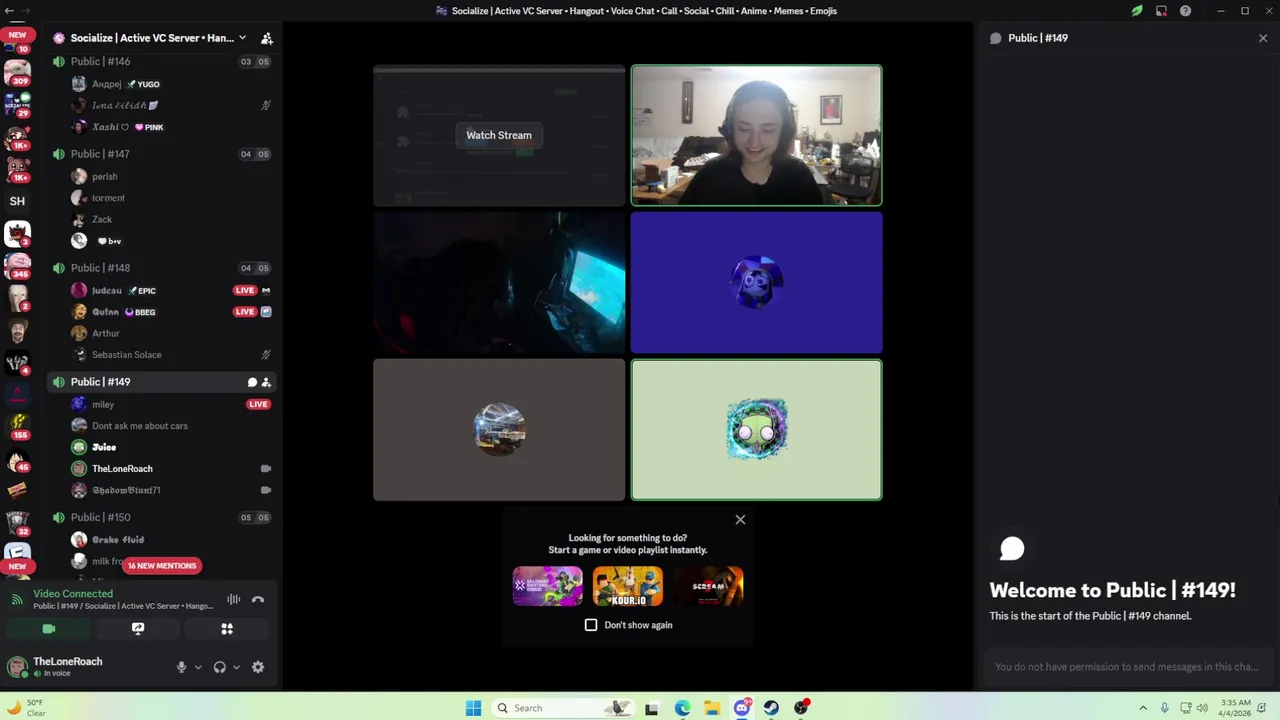
Task: Open Quinn's LIVE stream badge
Action: point(245,312)
